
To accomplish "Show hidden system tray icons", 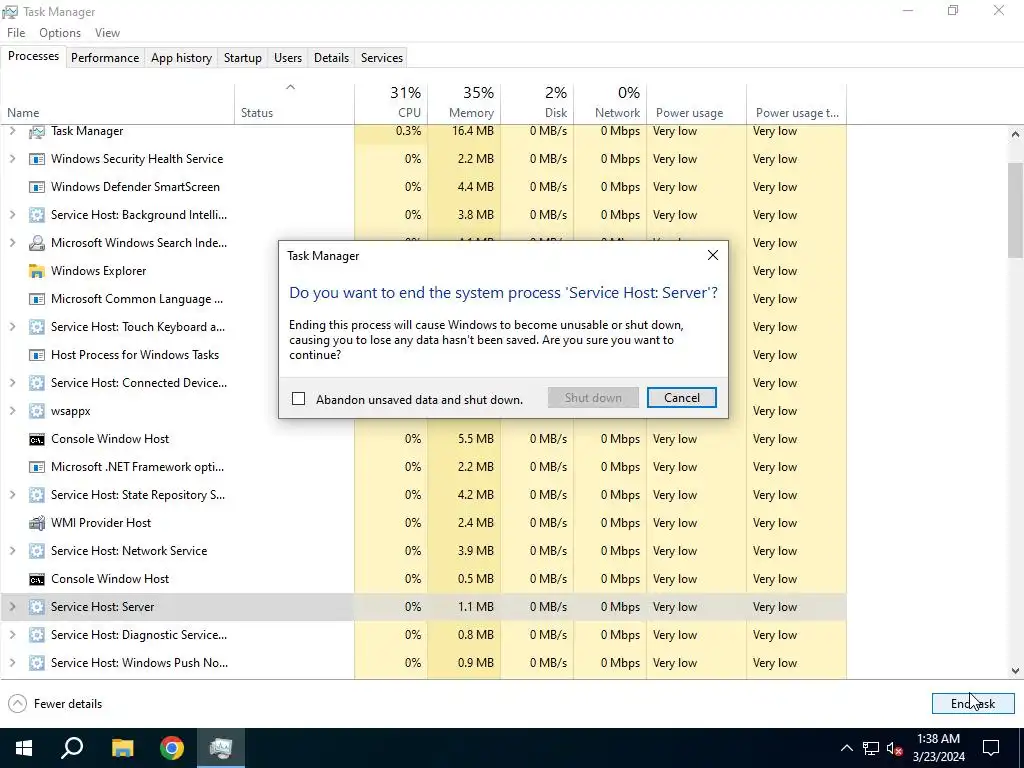I will click(x=846, y=748).
